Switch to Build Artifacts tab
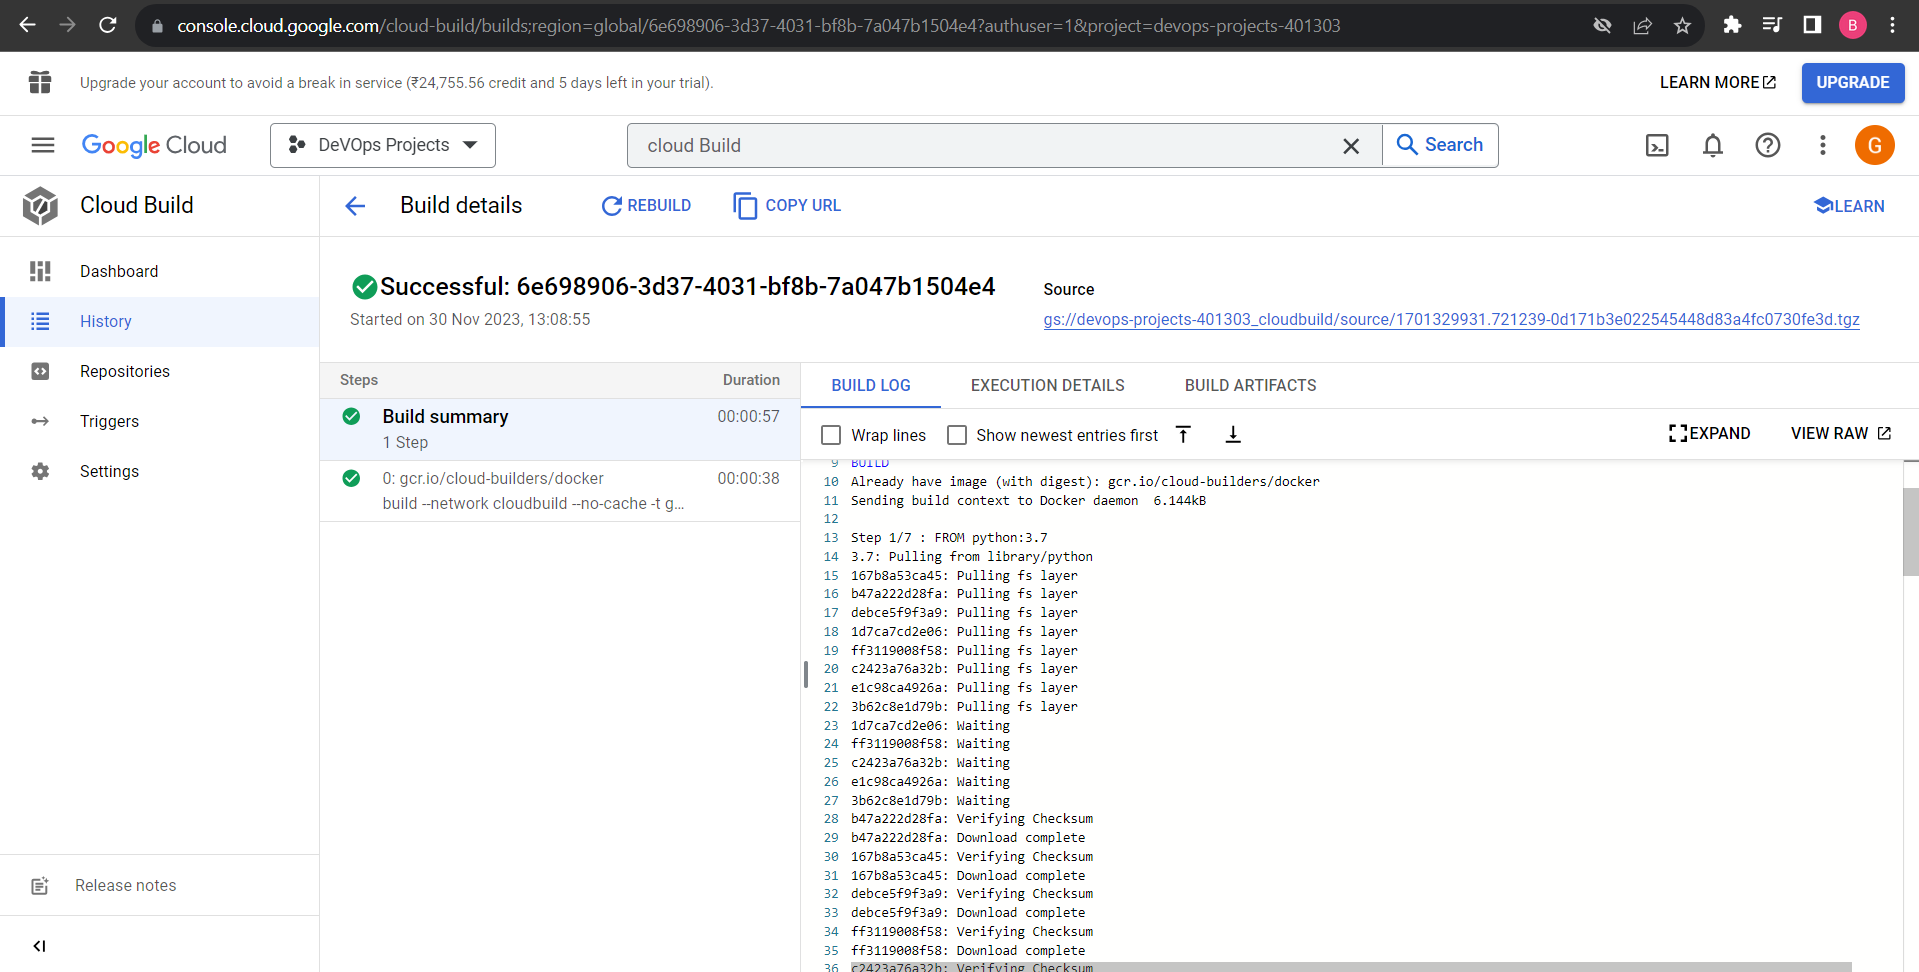This screenshot has width=1919, height=972. 1250,385
